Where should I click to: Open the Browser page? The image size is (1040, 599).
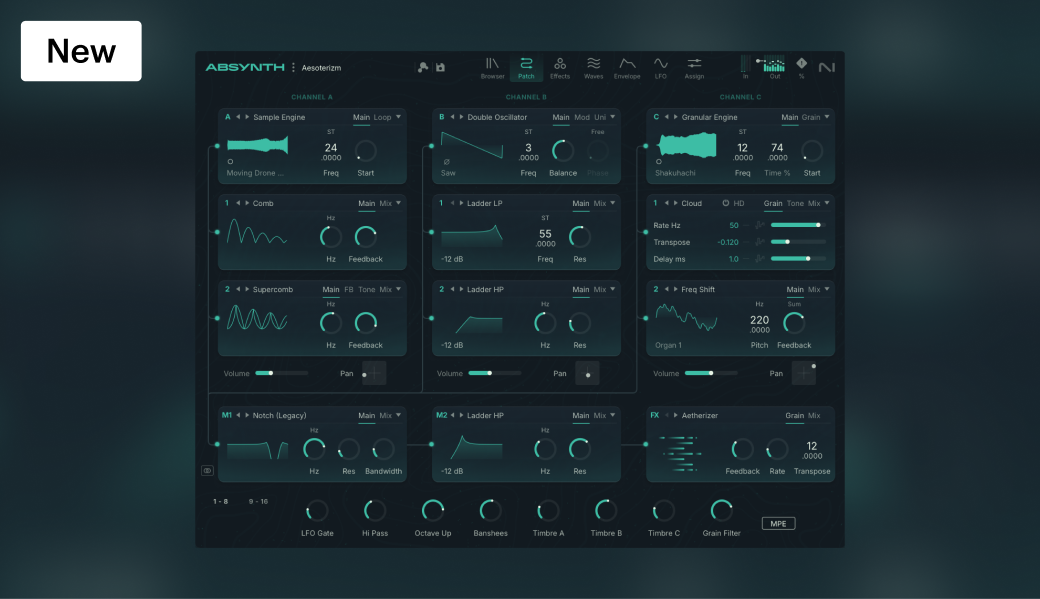[492, 68]
